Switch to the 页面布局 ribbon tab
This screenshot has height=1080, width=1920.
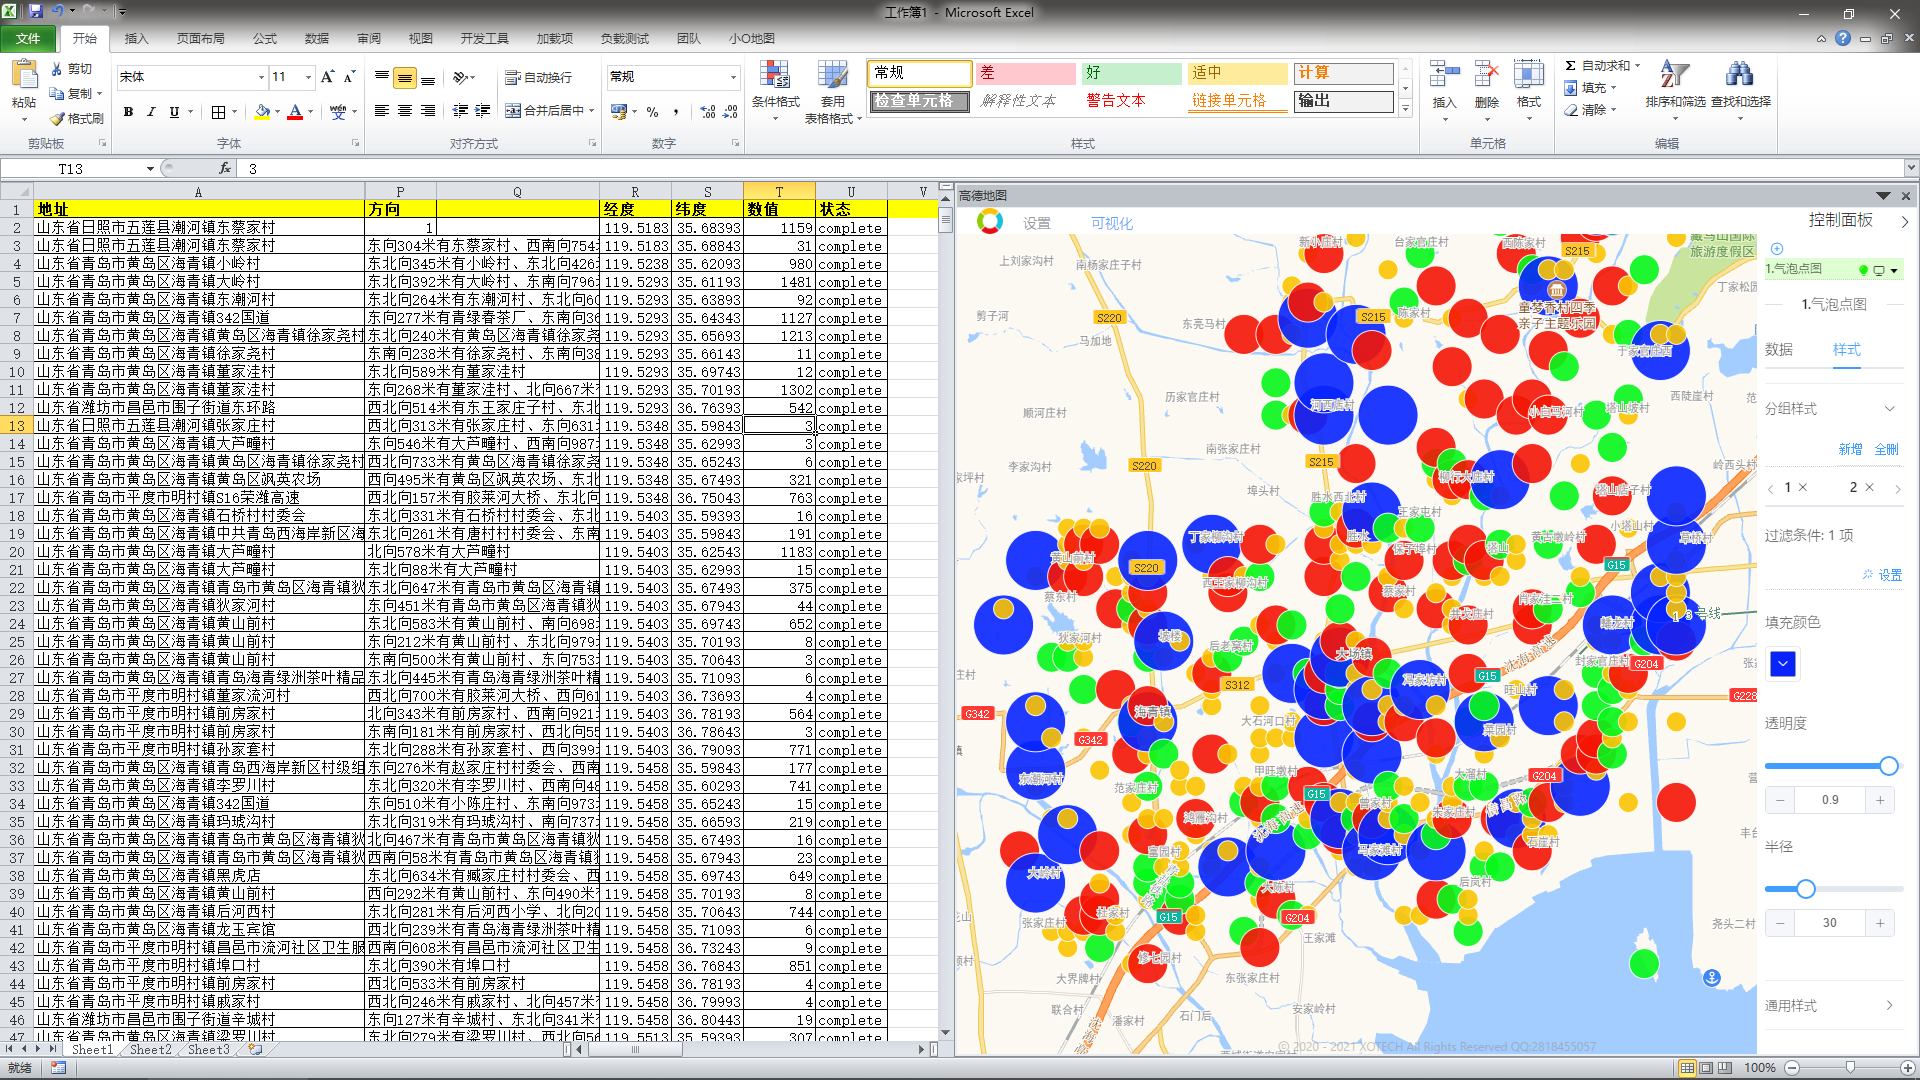point(200,38)
